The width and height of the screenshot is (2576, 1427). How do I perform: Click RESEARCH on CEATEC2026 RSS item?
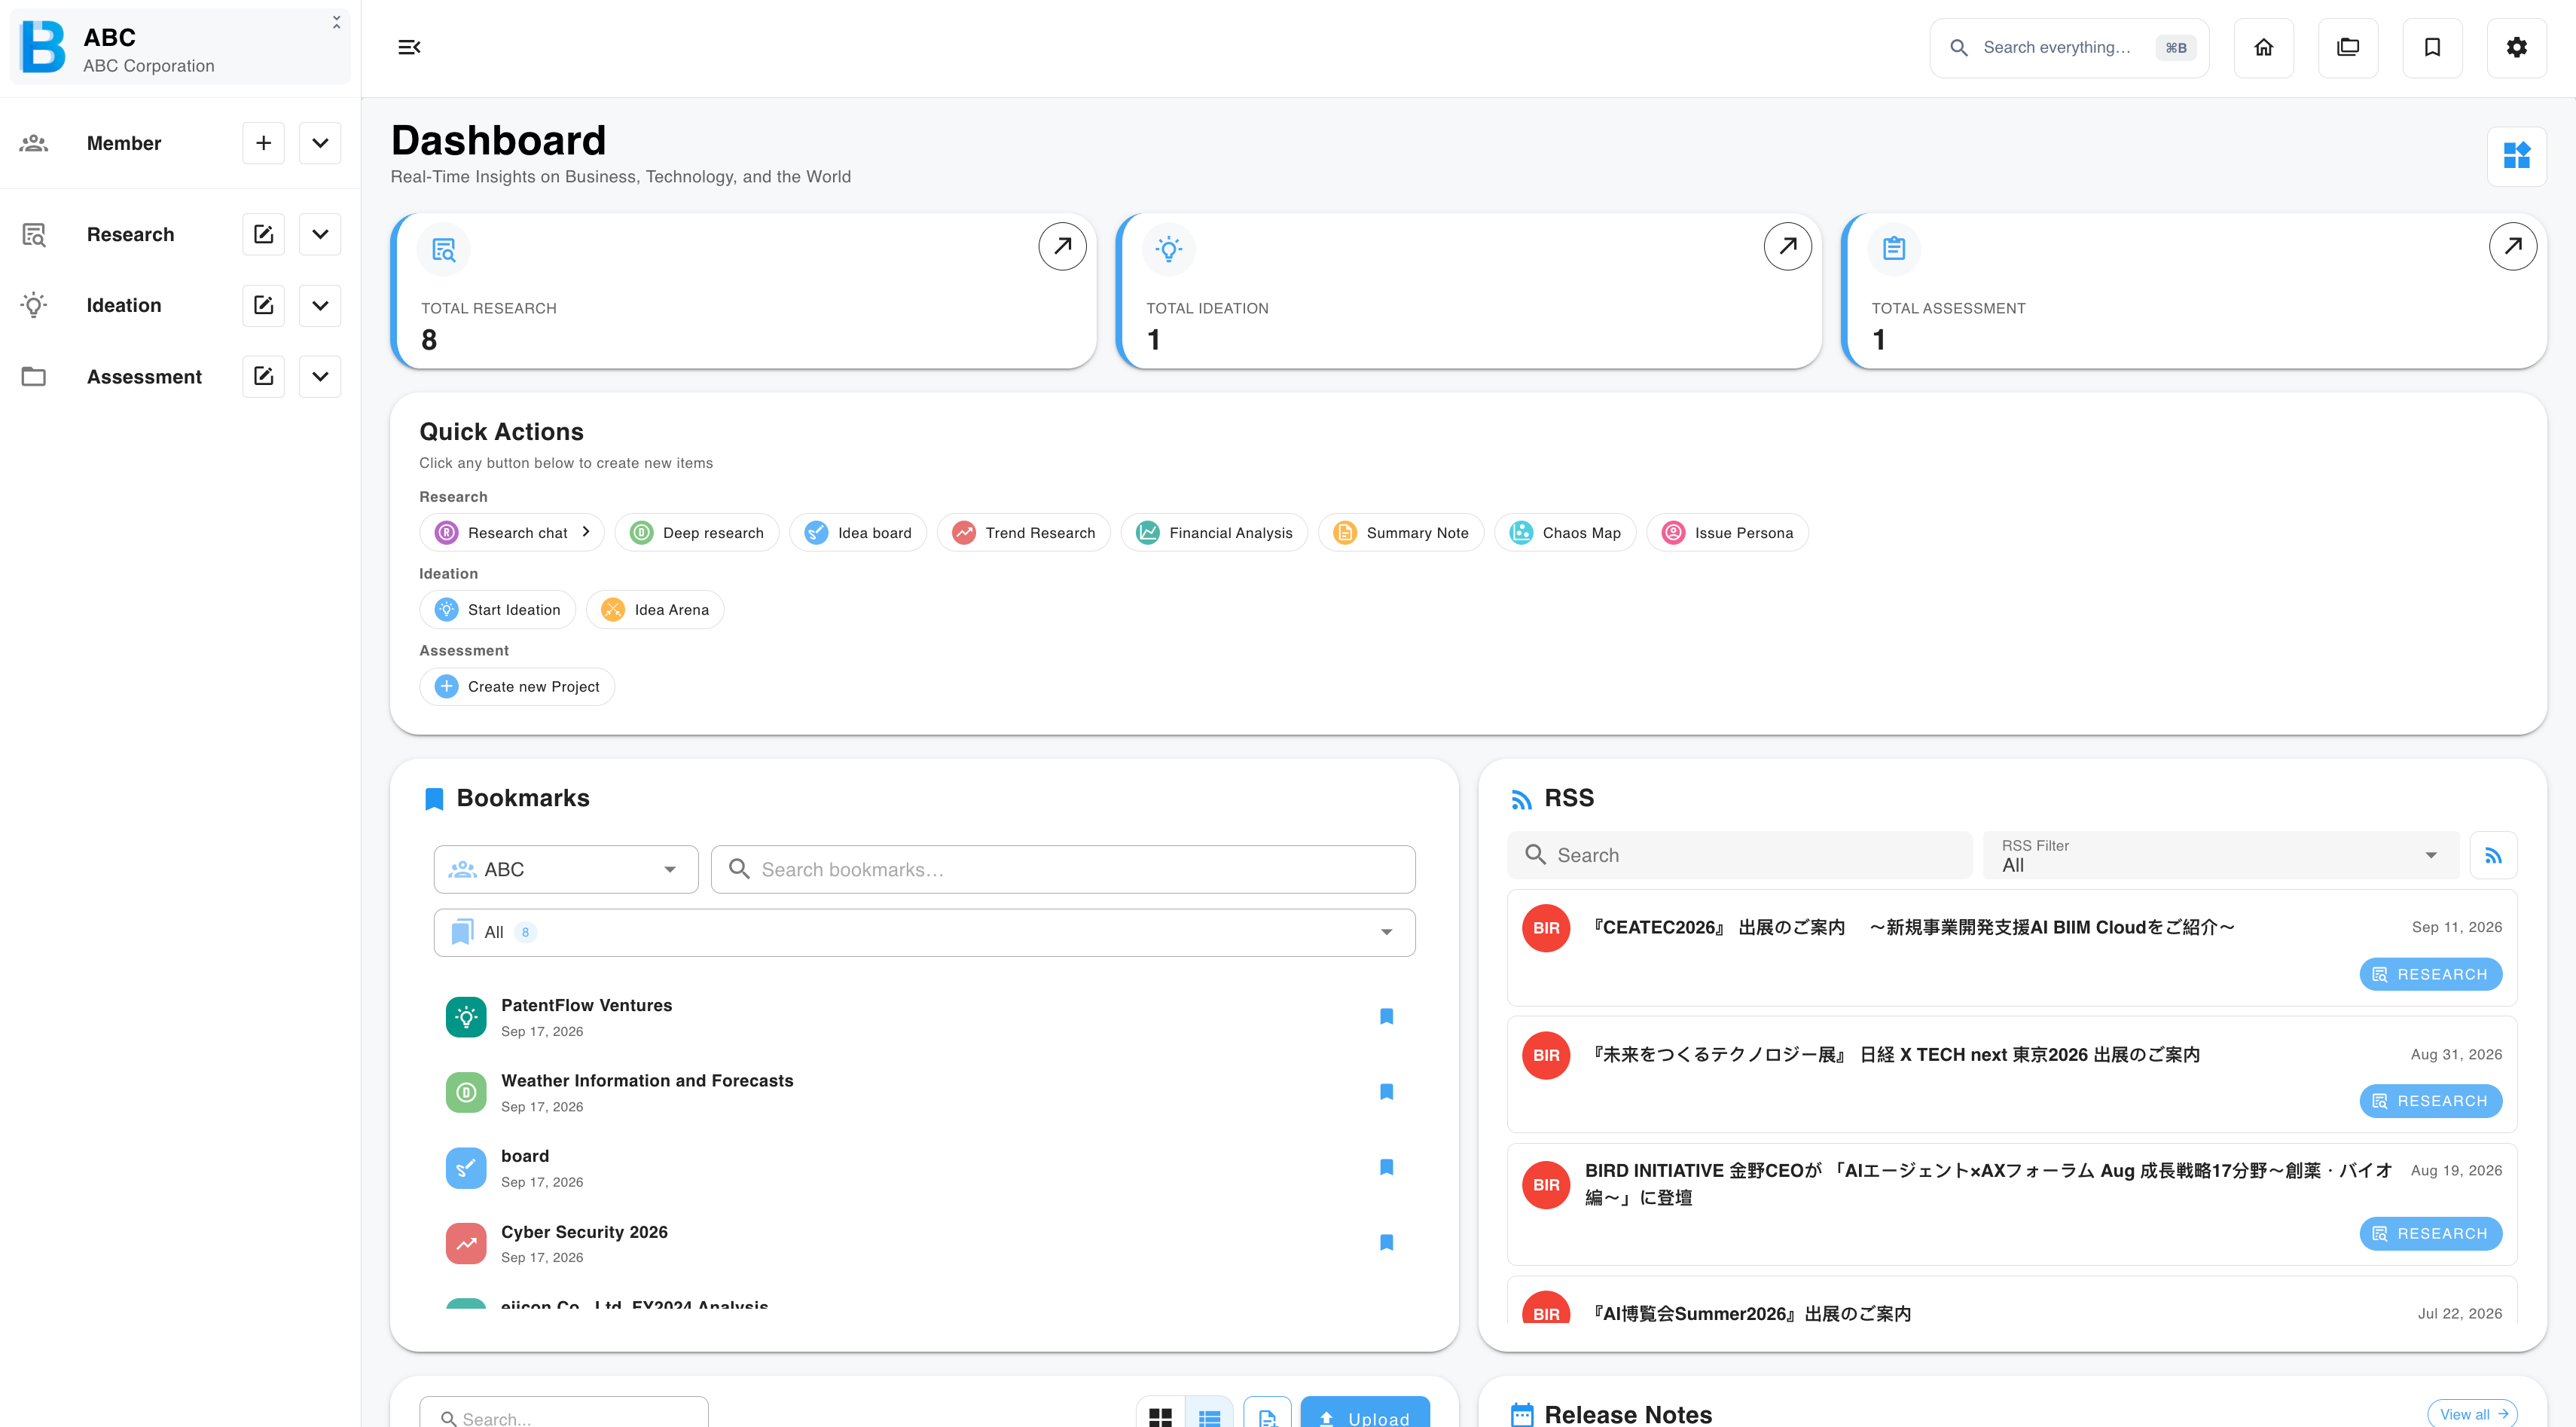pos(2430,974)
